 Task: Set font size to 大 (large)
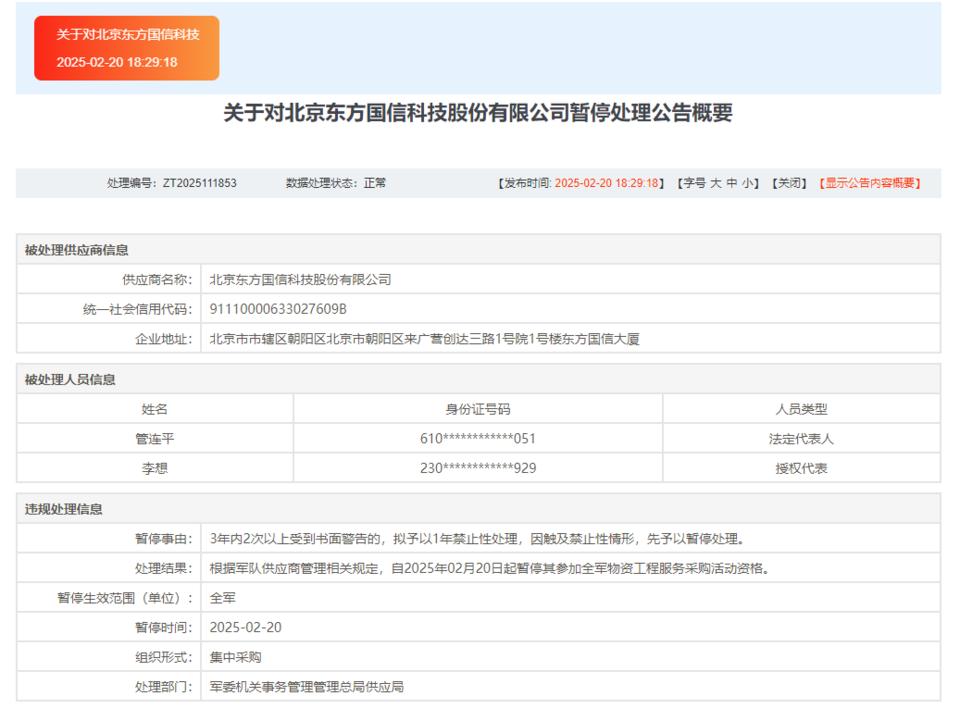[x=715, y=183]
